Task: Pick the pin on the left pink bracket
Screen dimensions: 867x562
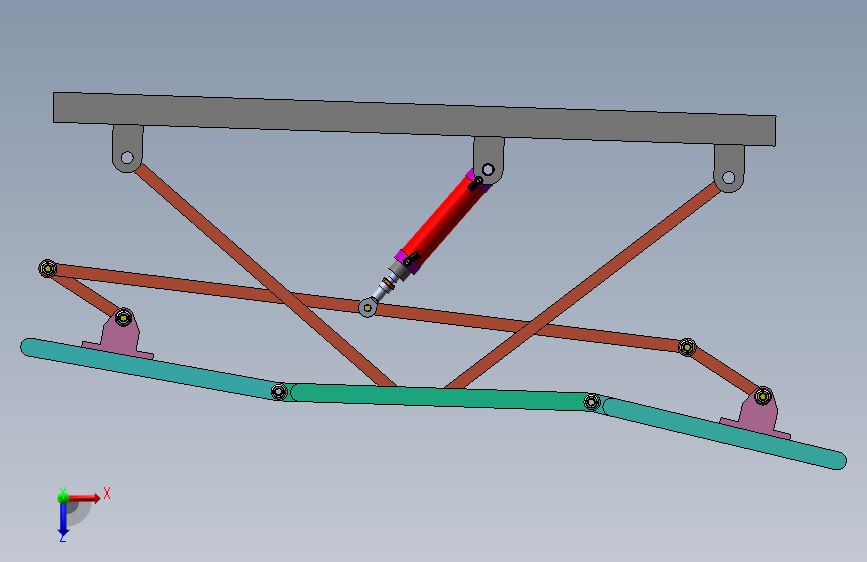Action: coord(123,318)
